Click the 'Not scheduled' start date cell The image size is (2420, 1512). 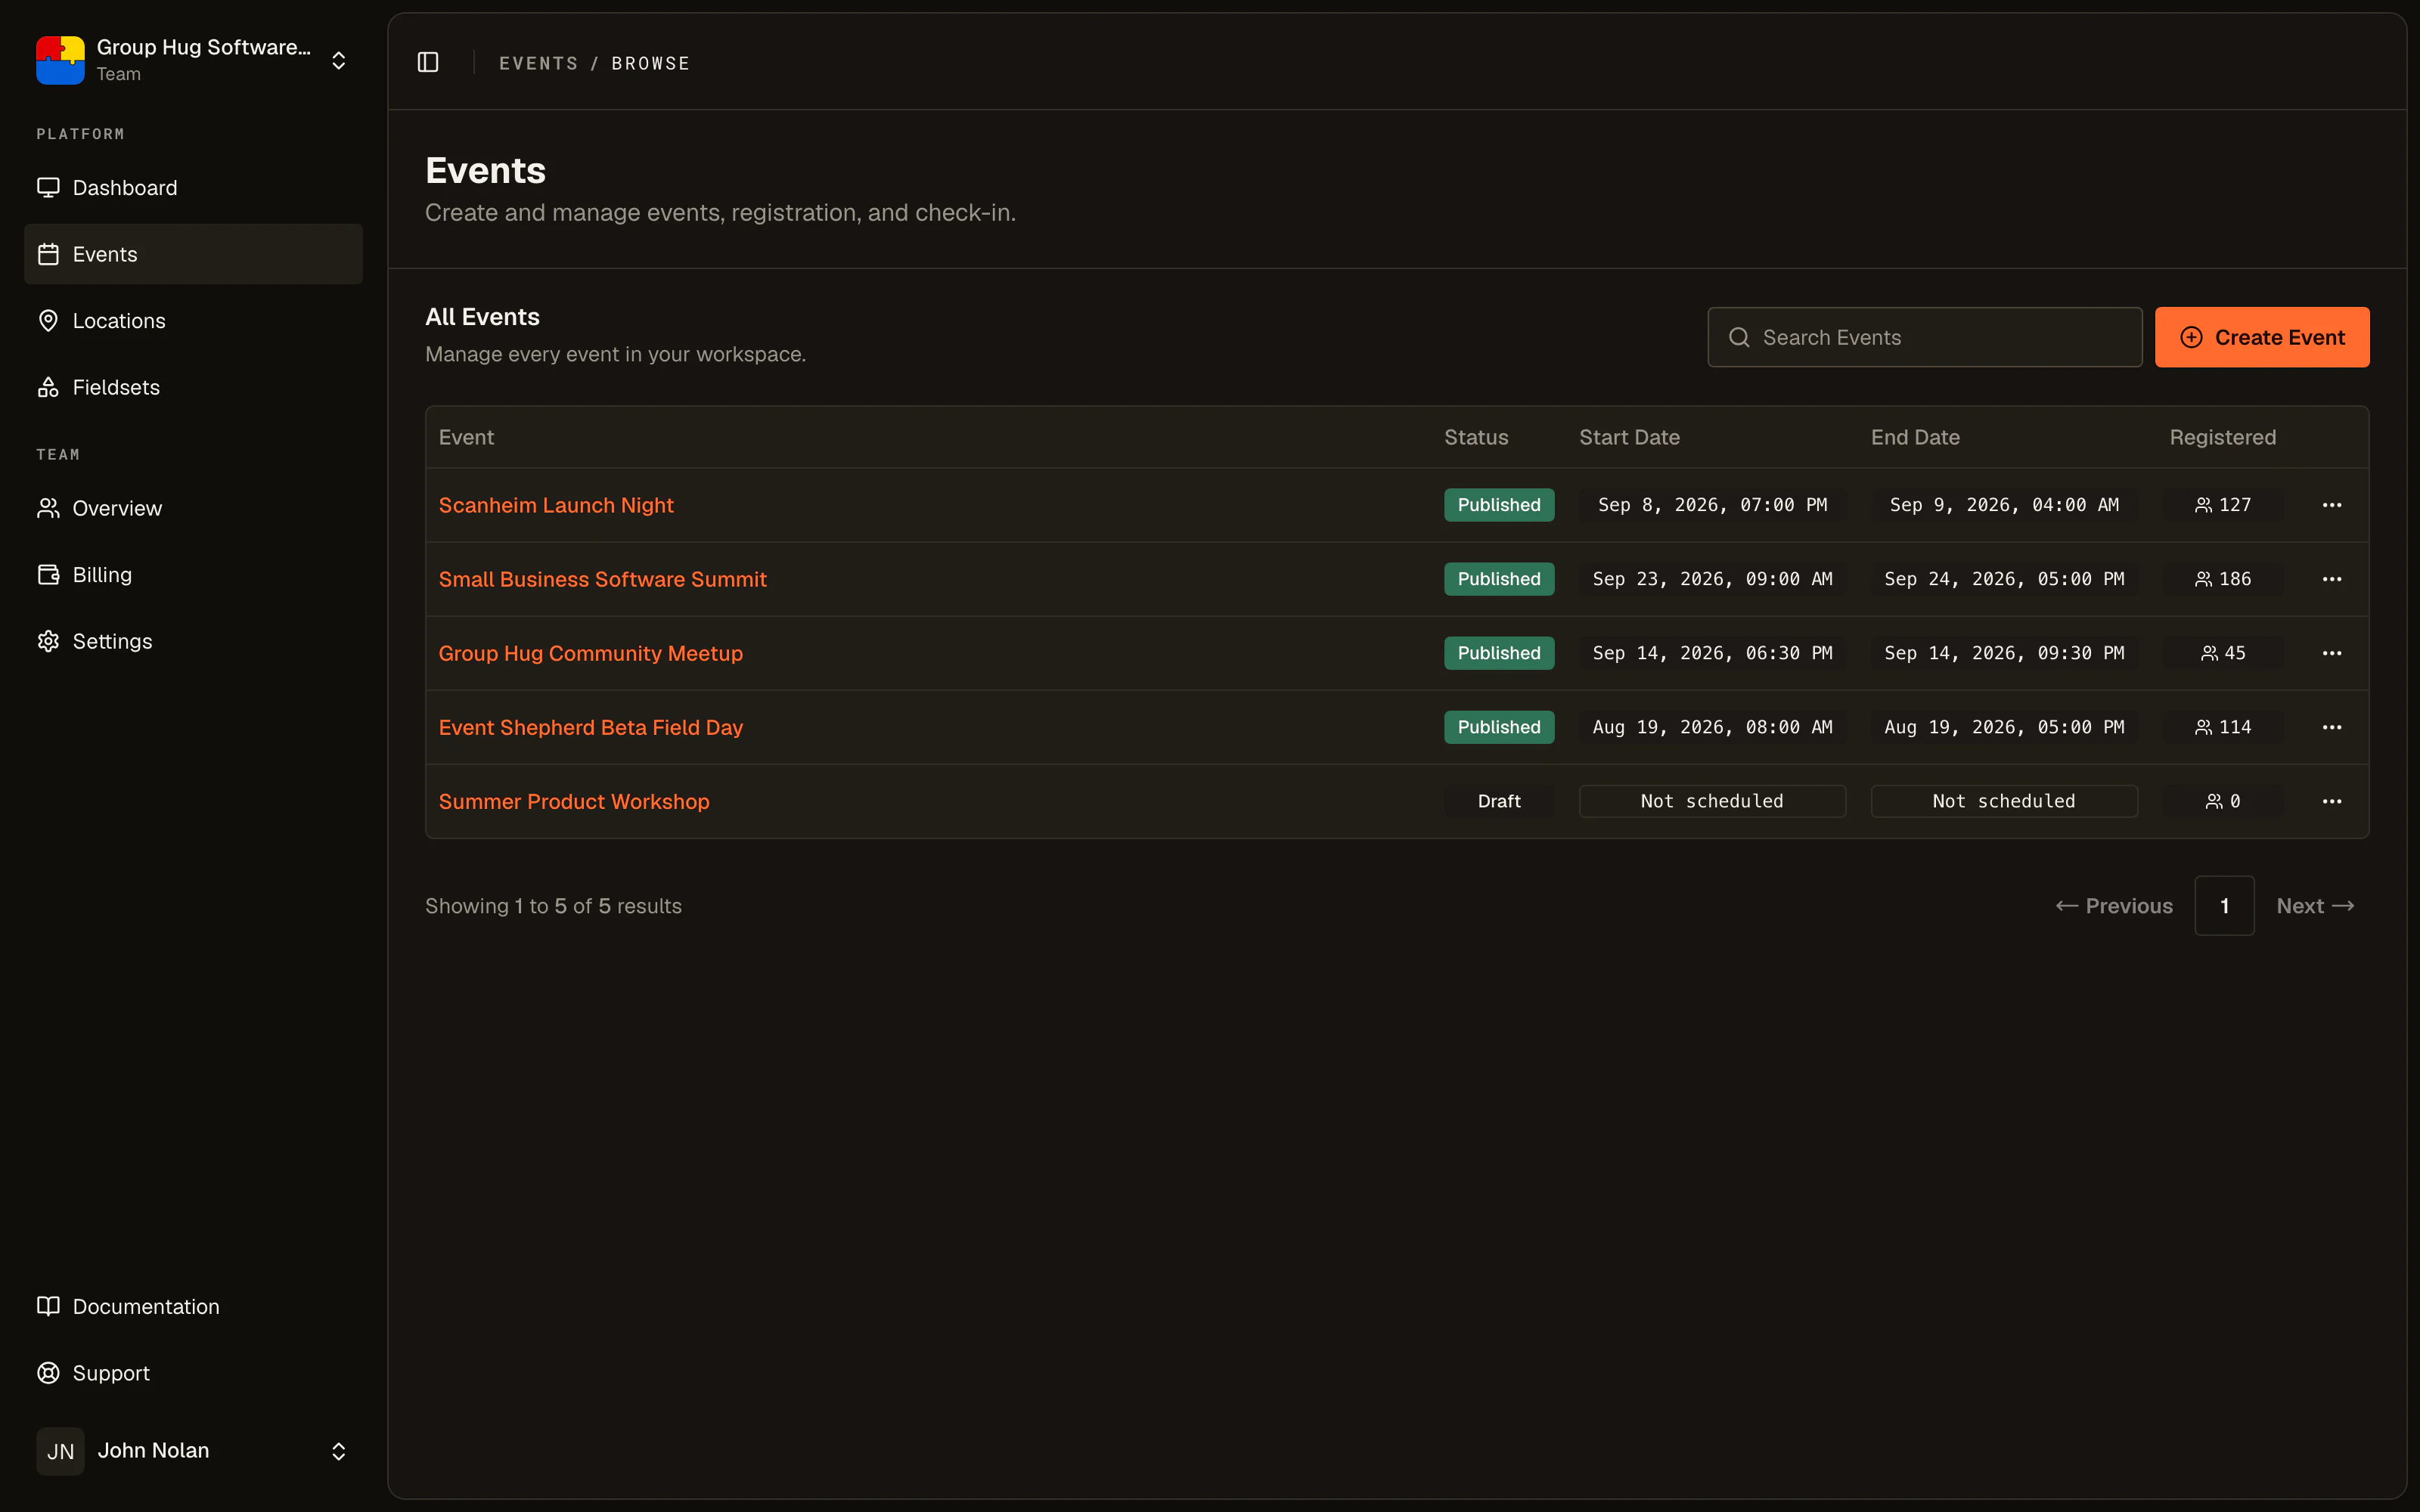coord(1712,801)
